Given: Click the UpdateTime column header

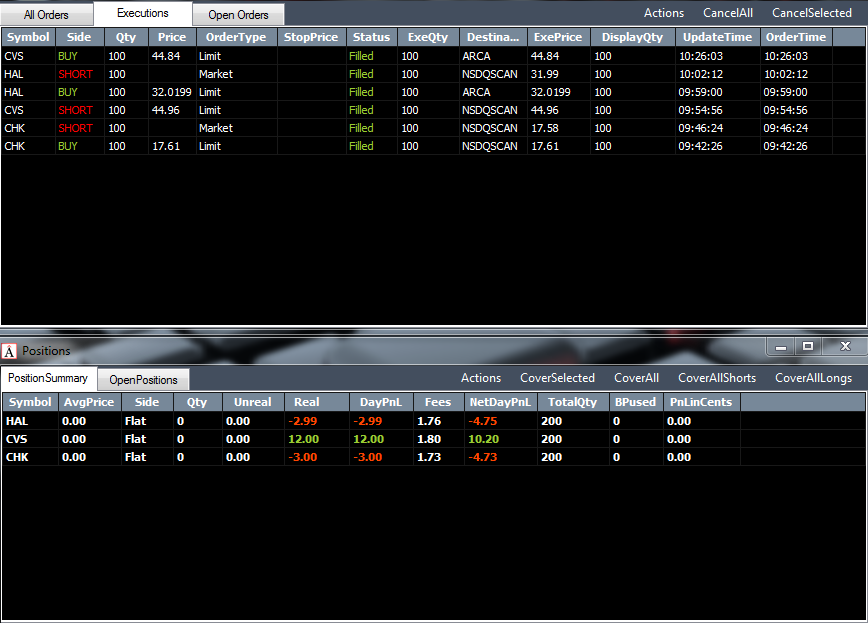Looking at the screenshot, I should pyautogui.click(x=717, y=37).
